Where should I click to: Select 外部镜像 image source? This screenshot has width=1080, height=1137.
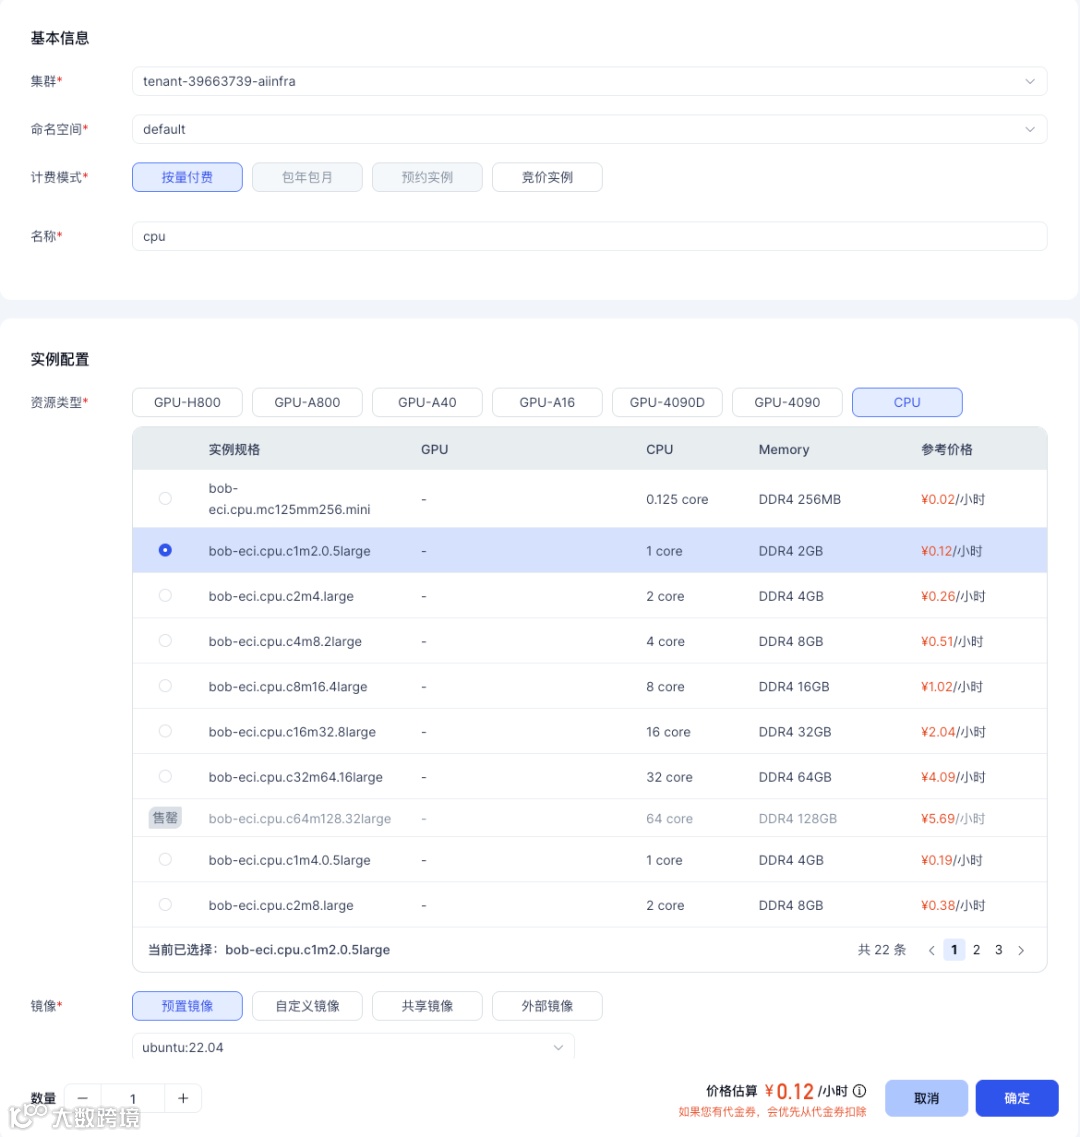point(547,1006)
